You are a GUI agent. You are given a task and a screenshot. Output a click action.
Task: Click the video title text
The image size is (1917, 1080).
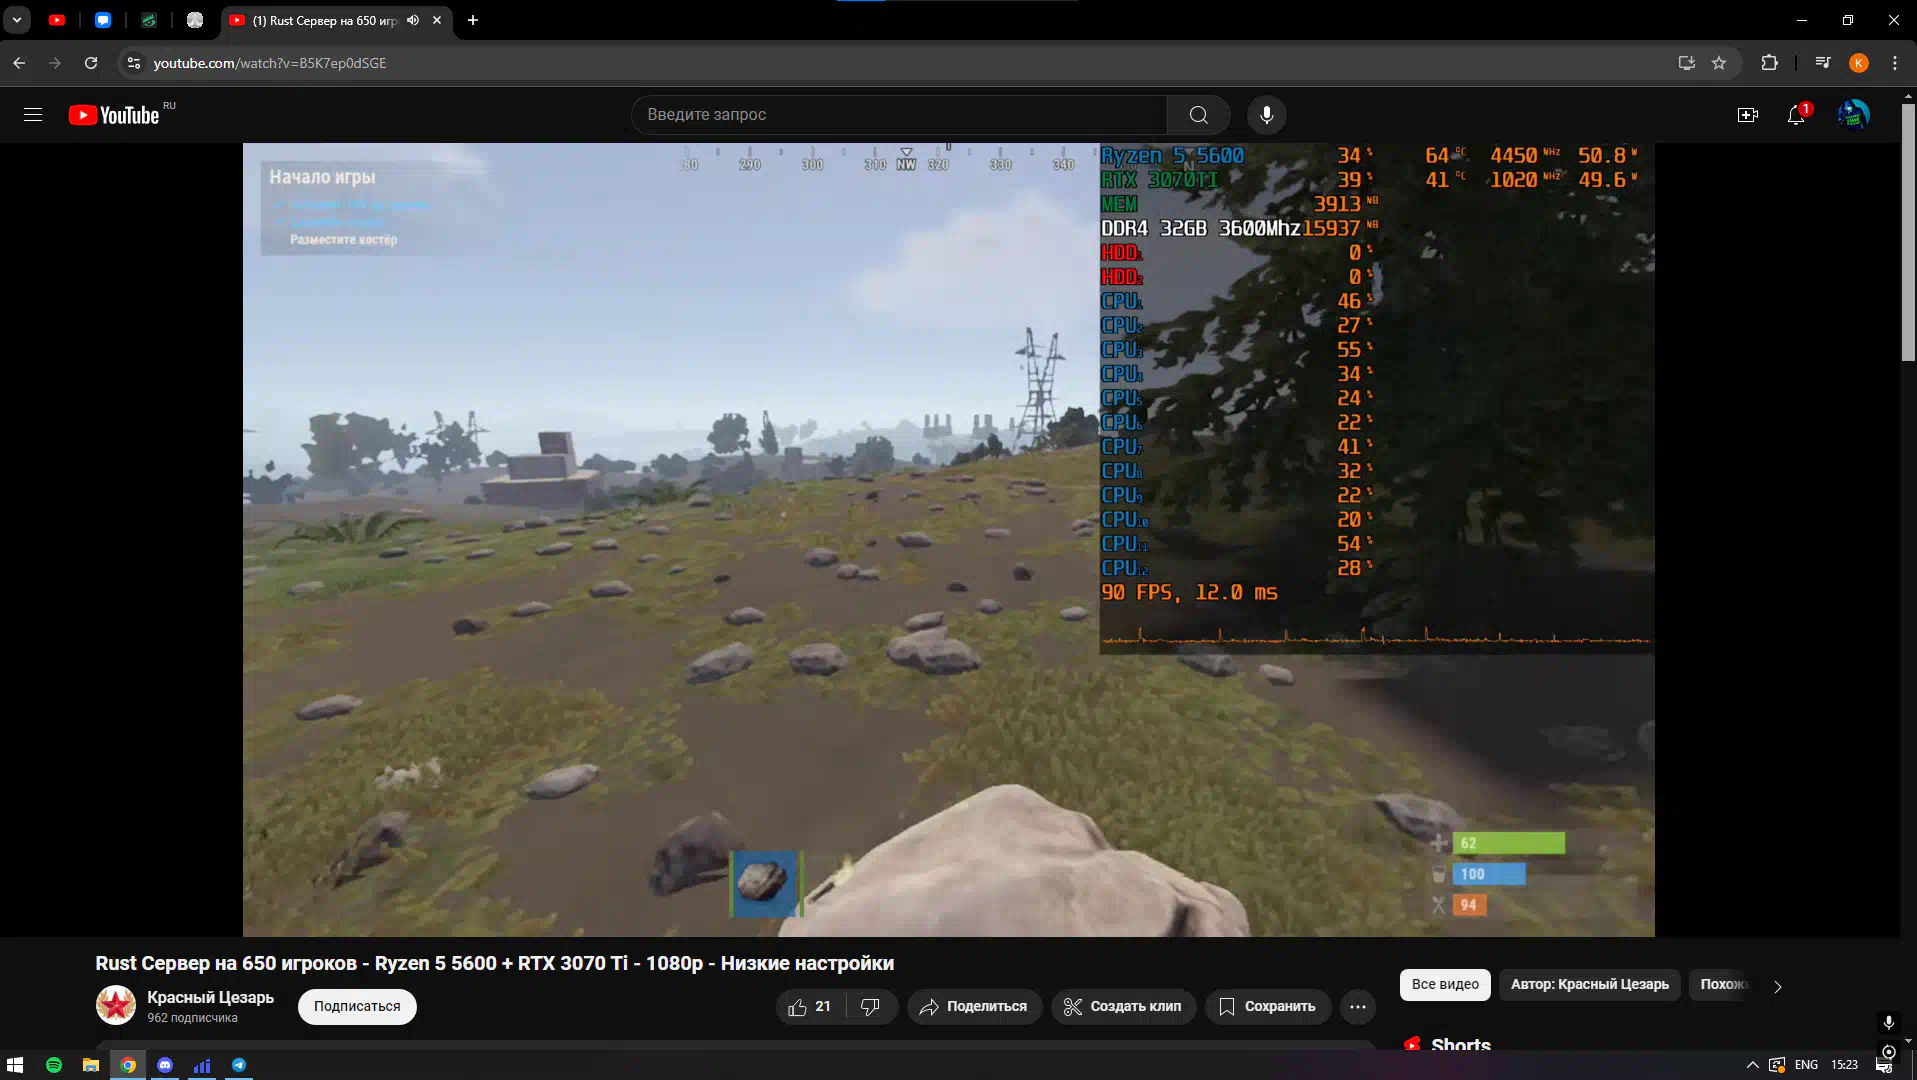point(495,963)
